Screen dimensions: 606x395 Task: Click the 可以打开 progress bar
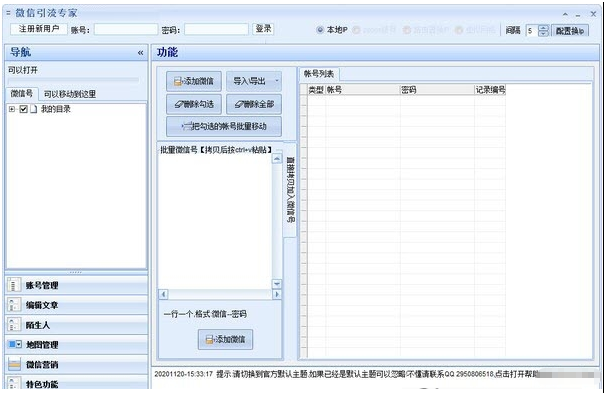pyautogui.click(x=73, y=80)
